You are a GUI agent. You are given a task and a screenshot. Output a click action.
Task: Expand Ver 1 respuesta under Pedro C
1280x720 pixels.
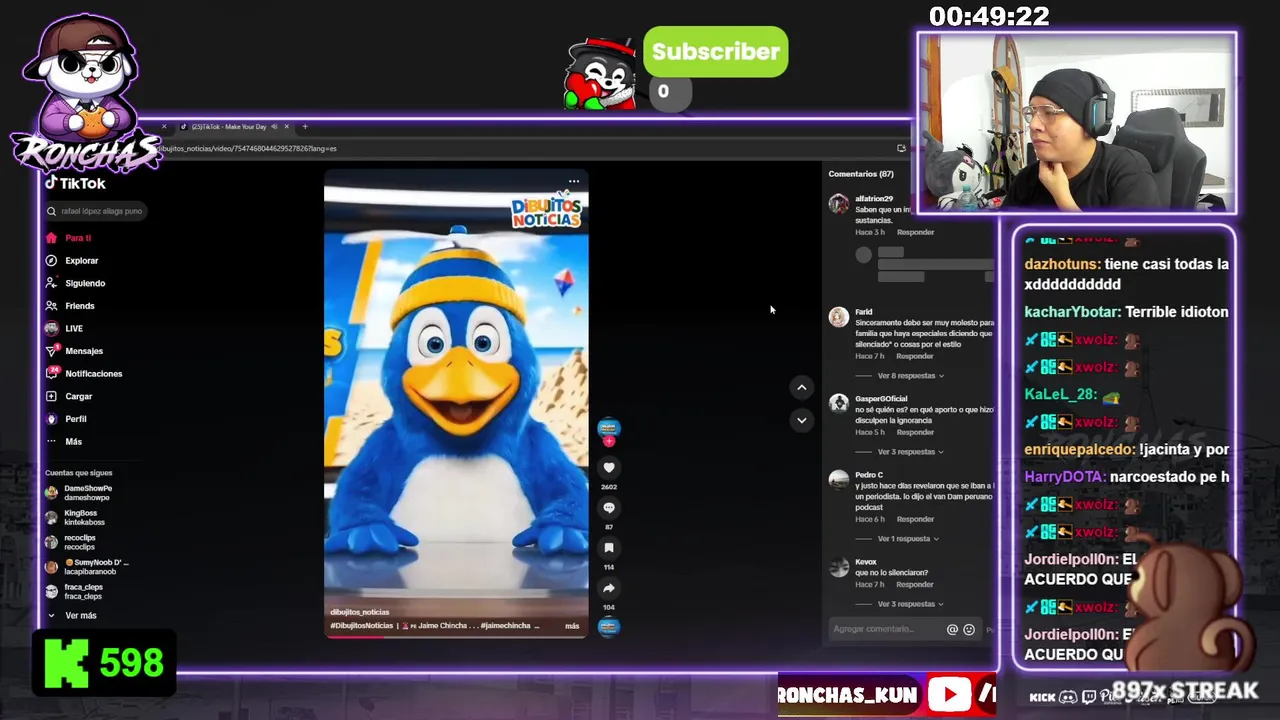pos(908,539)
